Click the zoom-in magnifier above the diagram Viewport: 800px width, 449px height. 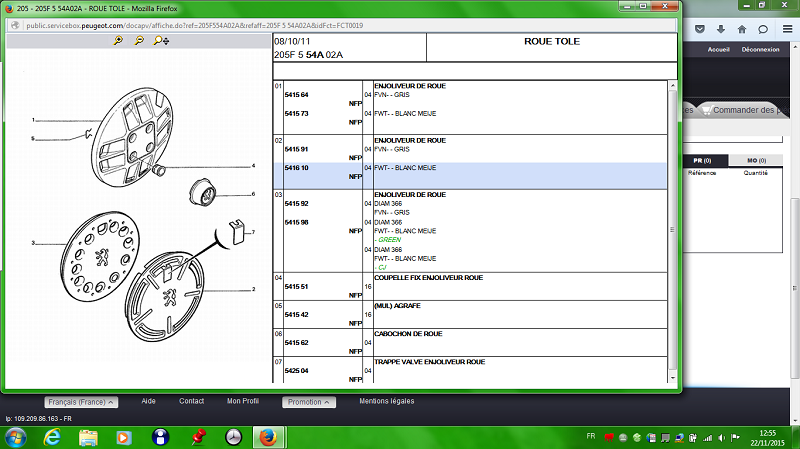click(118, 40)
